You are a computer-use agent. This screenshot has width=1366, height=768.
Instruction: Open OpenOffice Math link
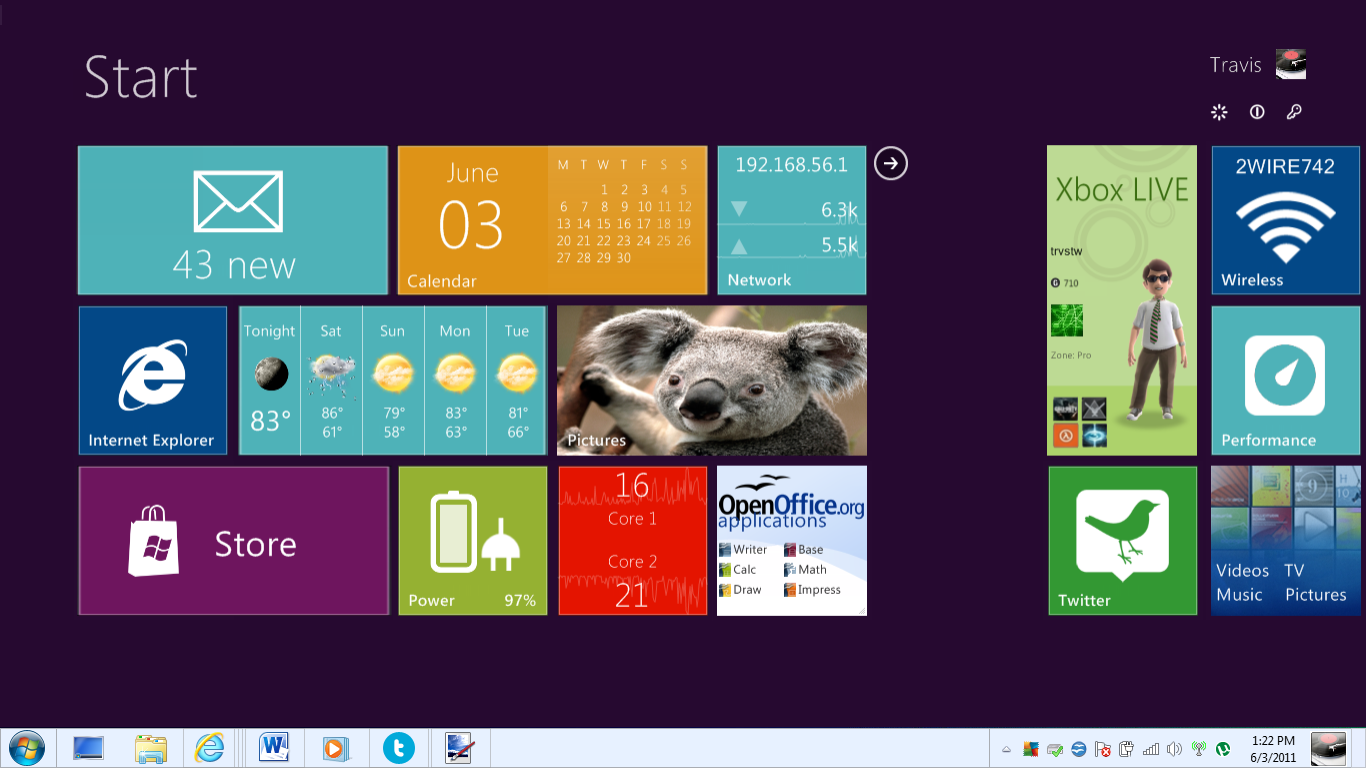pyautogui.click(x=806, y=569)
